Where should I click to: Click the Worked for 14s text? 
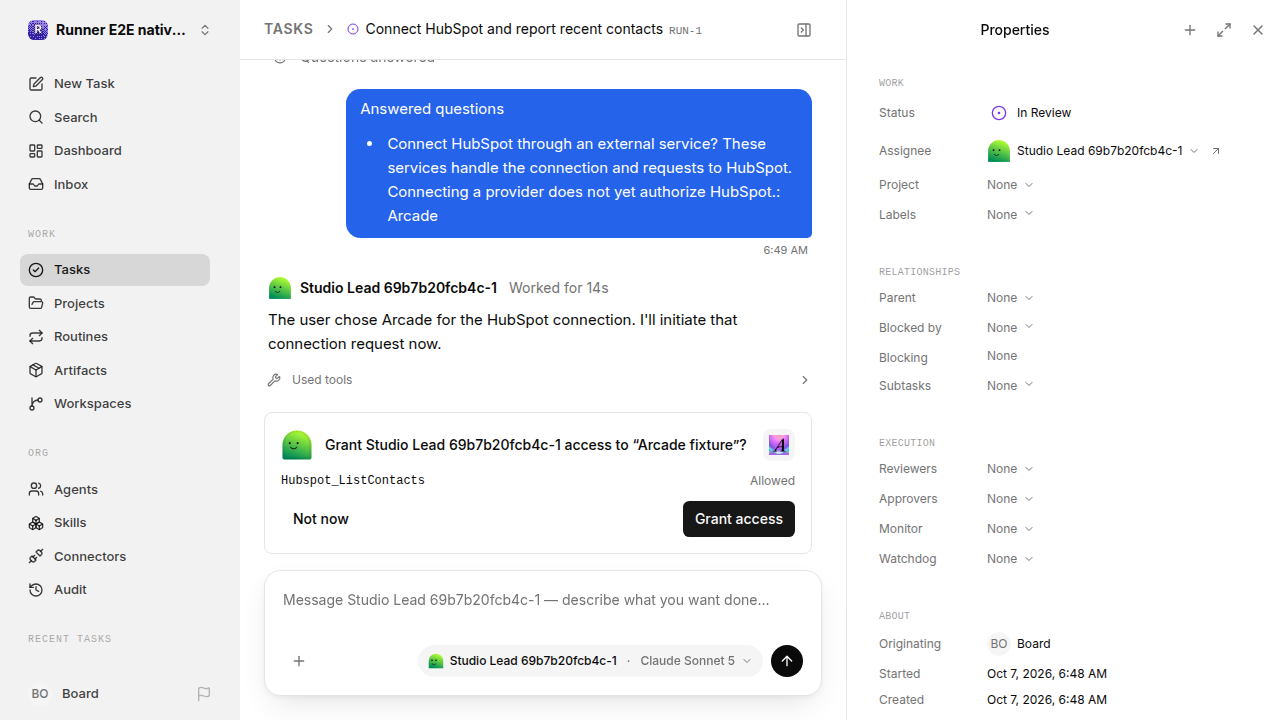click(x=559, y=288)
